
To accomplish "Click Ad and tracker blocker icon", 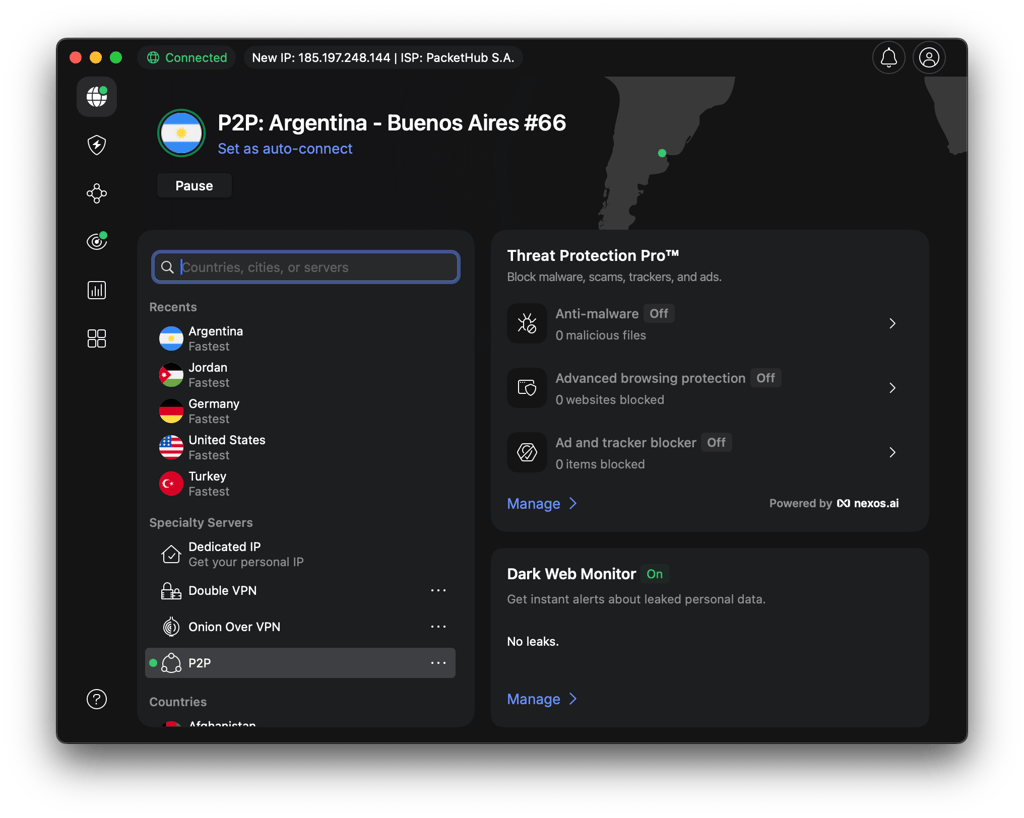I will pyautogui.click(x=527, y=452).
